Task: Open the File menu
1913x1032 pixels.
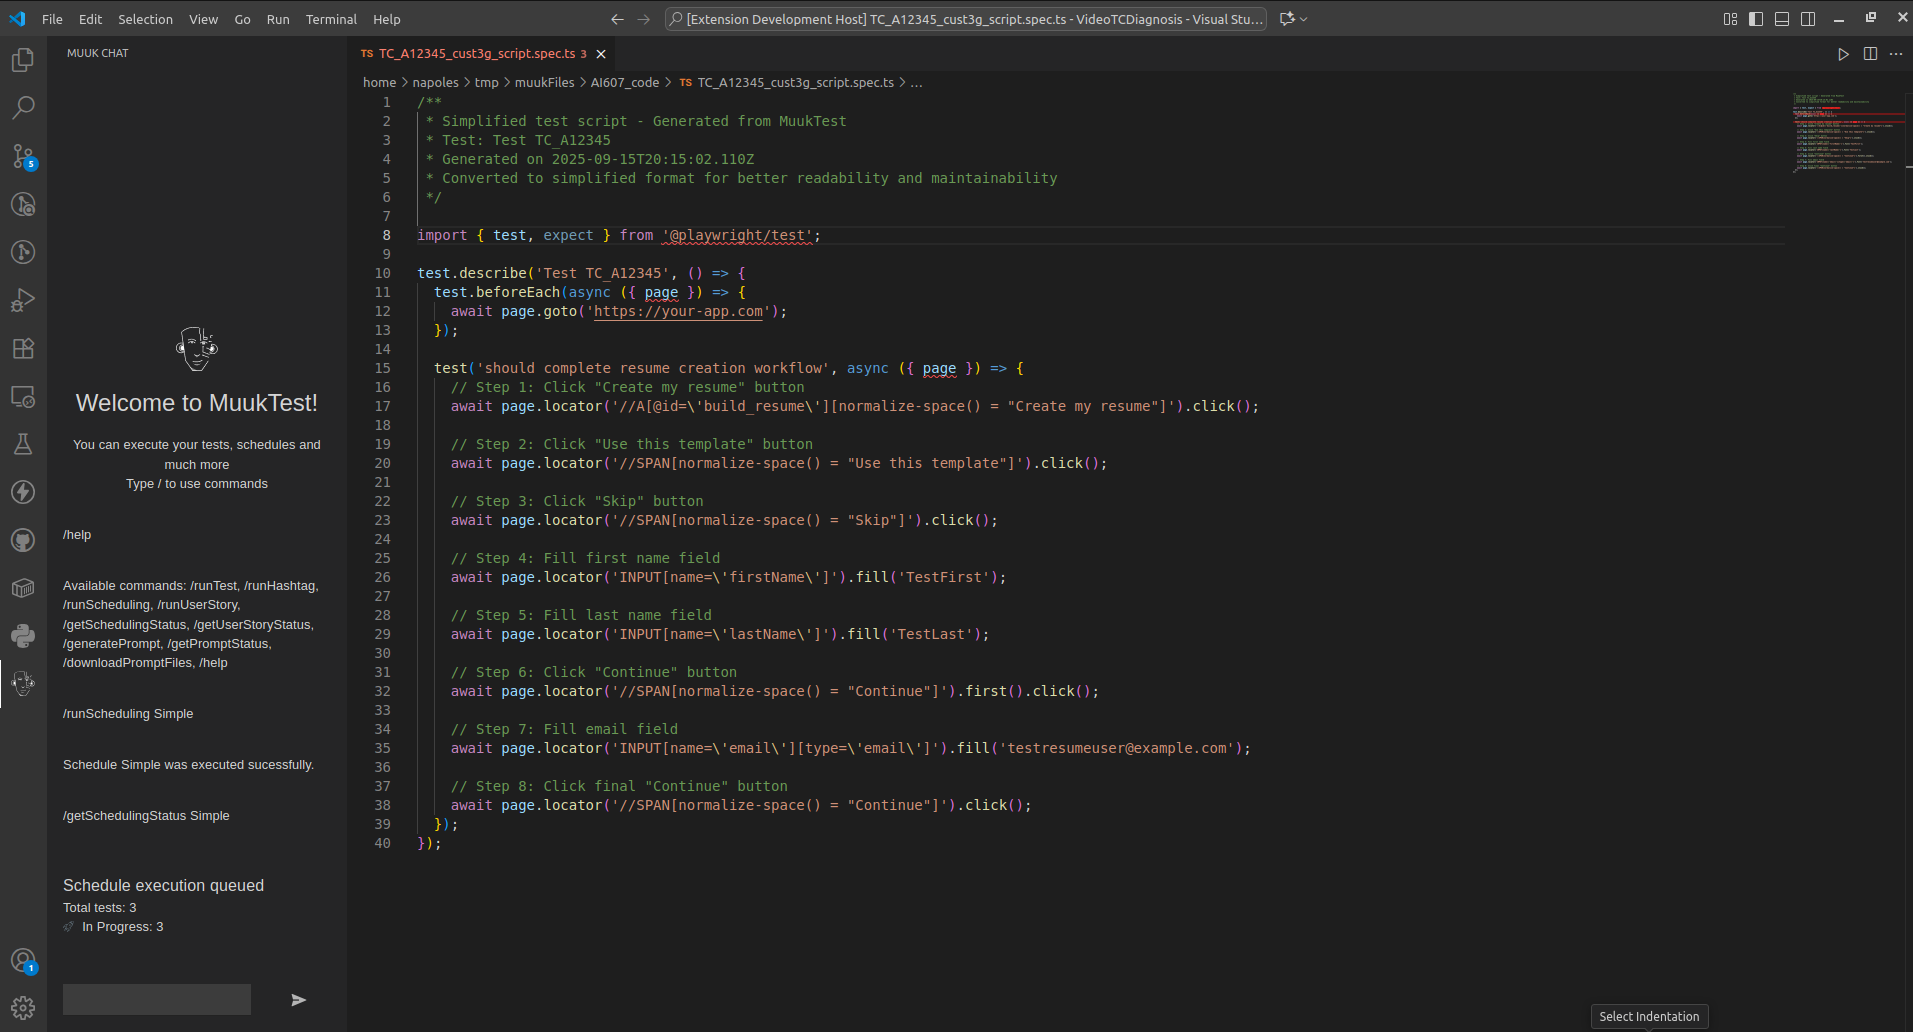Action: 52,19
